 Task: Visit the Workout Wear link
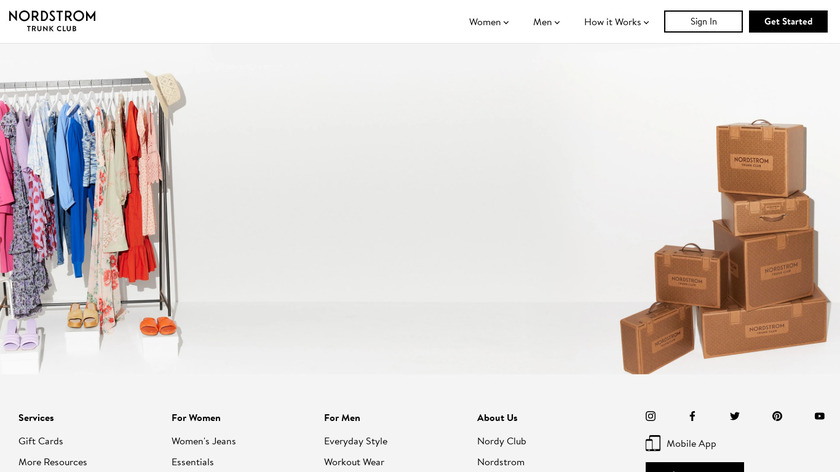pyautogui.click(x=354, y=462)
